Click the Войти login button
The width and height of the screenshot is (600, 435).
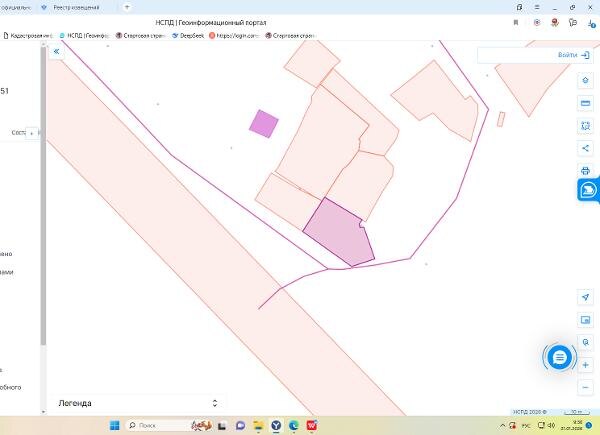click(574, 55)
